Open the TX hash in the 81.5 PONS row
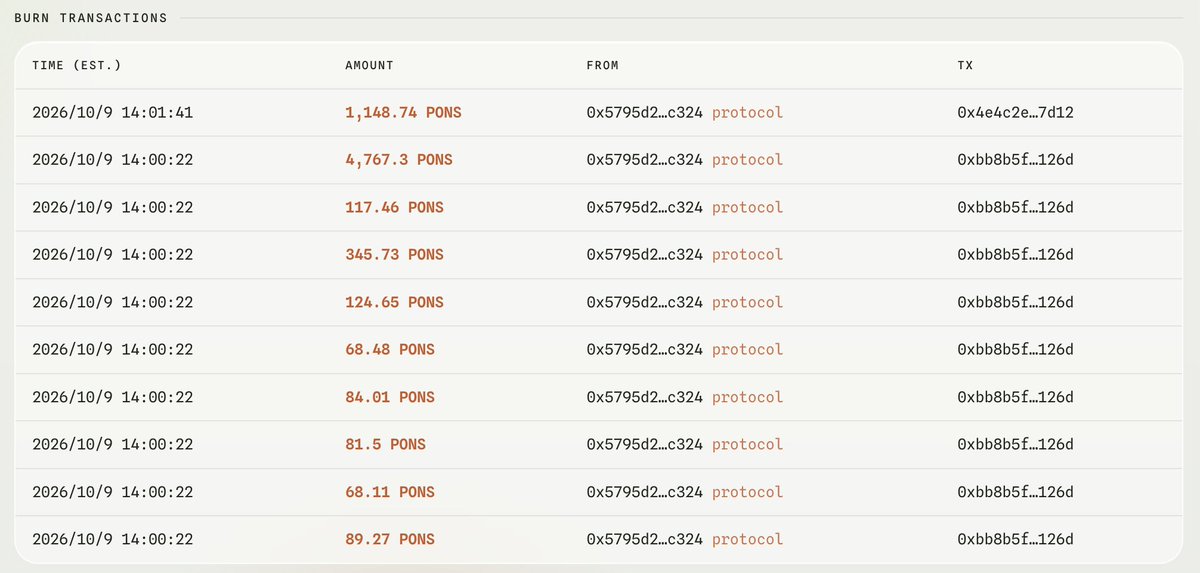The height and width of the screenshot is (573, 1200). click(x=1015, y=444)
